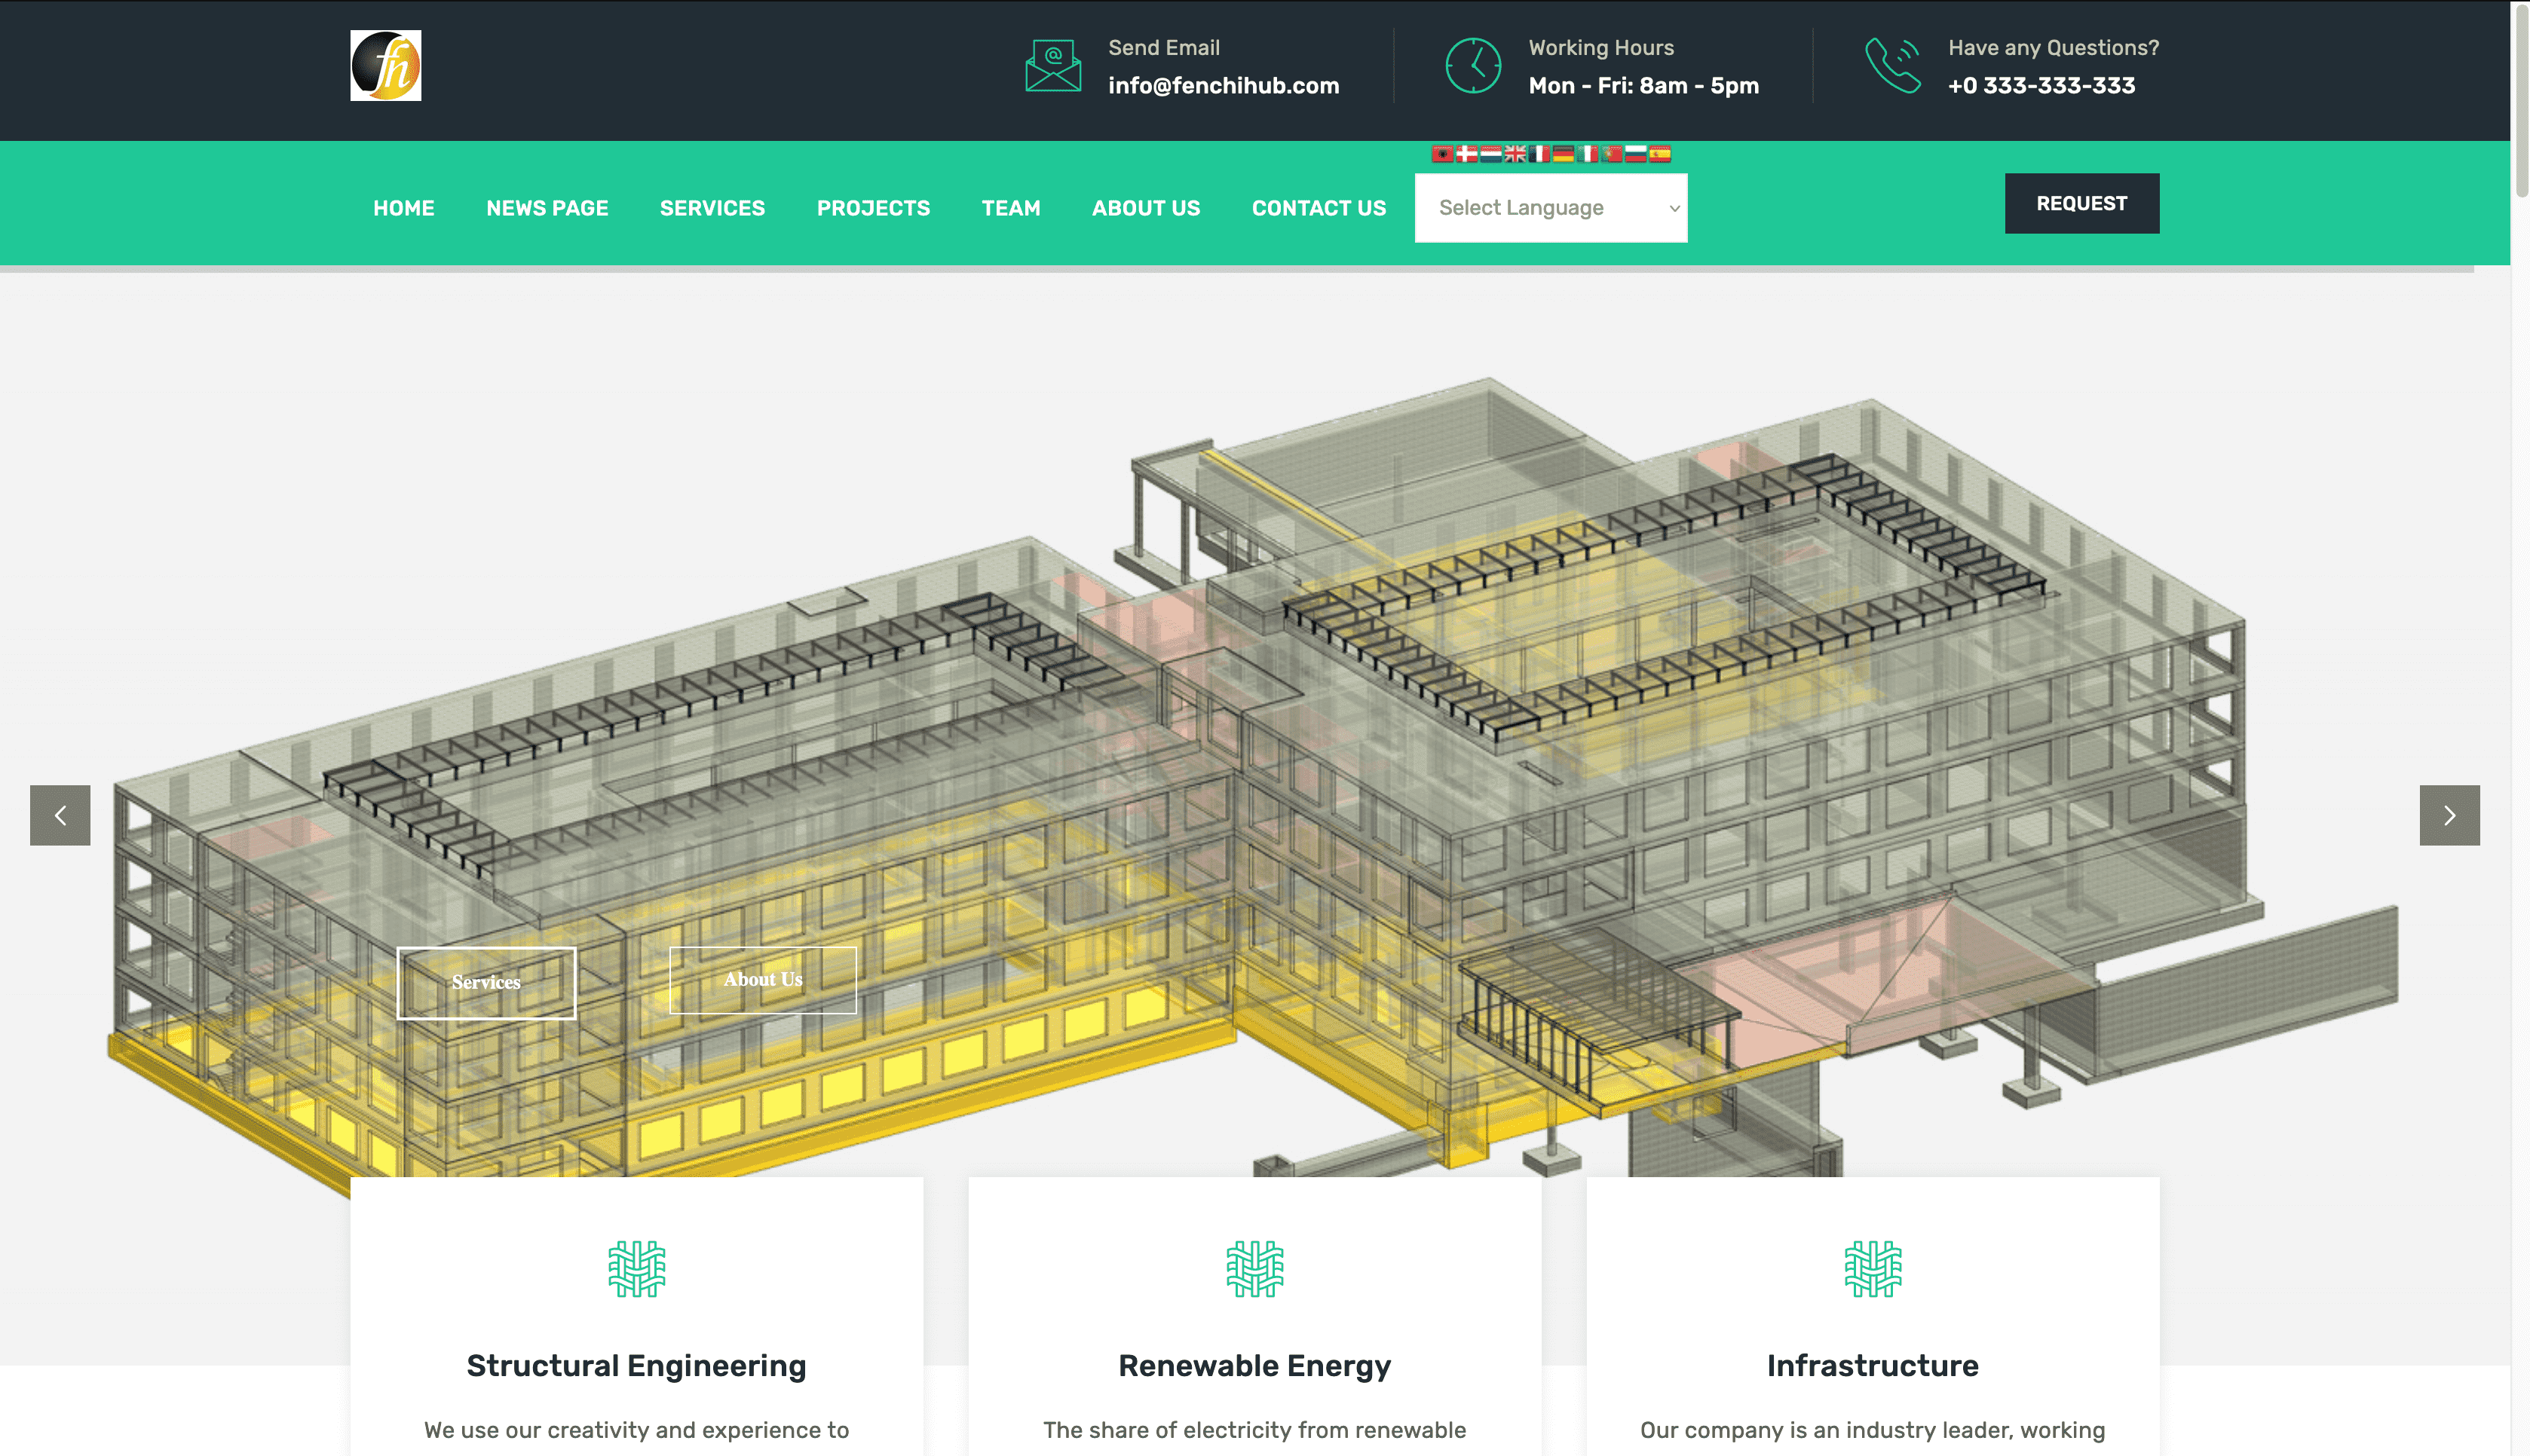2530x1456 pixels.
Task: Go to previous slide arrow
Action: [x=60, y=815]
